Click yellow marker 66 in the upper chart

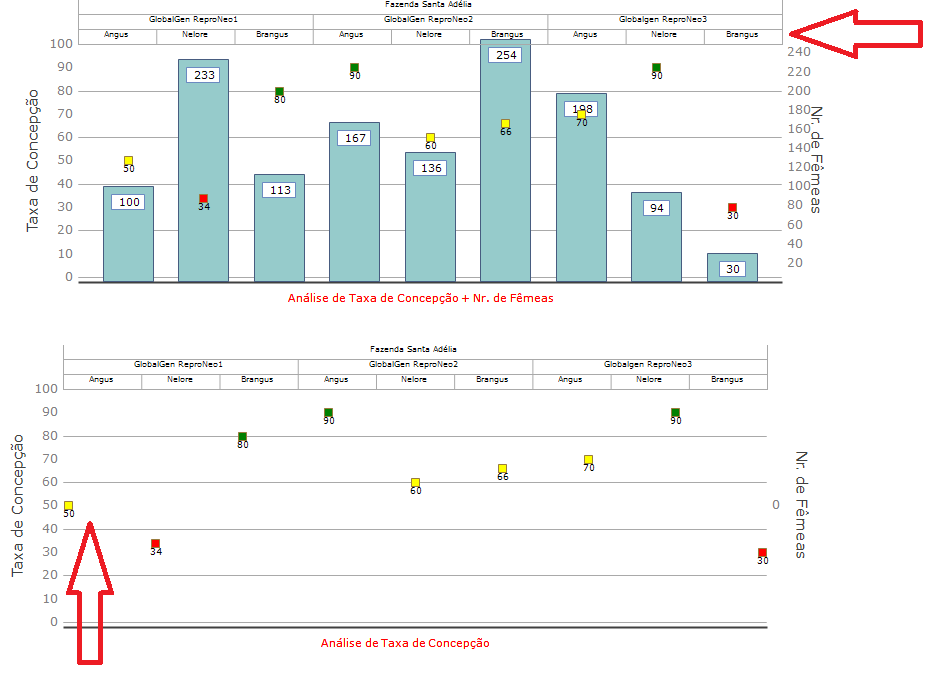click(x=506, y=123)
